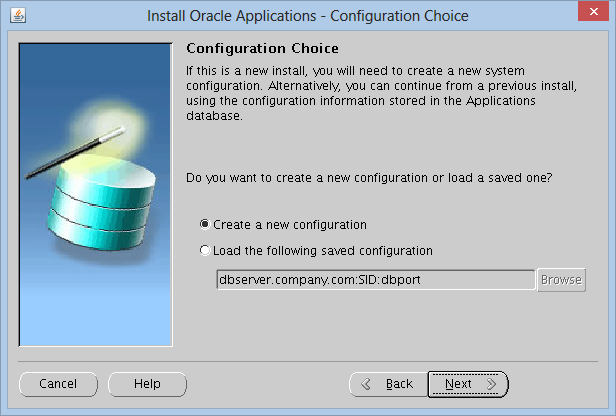Click the question about new or saved configuration
Viewport: 616px width, 416px height.
[x=369, y=178]
